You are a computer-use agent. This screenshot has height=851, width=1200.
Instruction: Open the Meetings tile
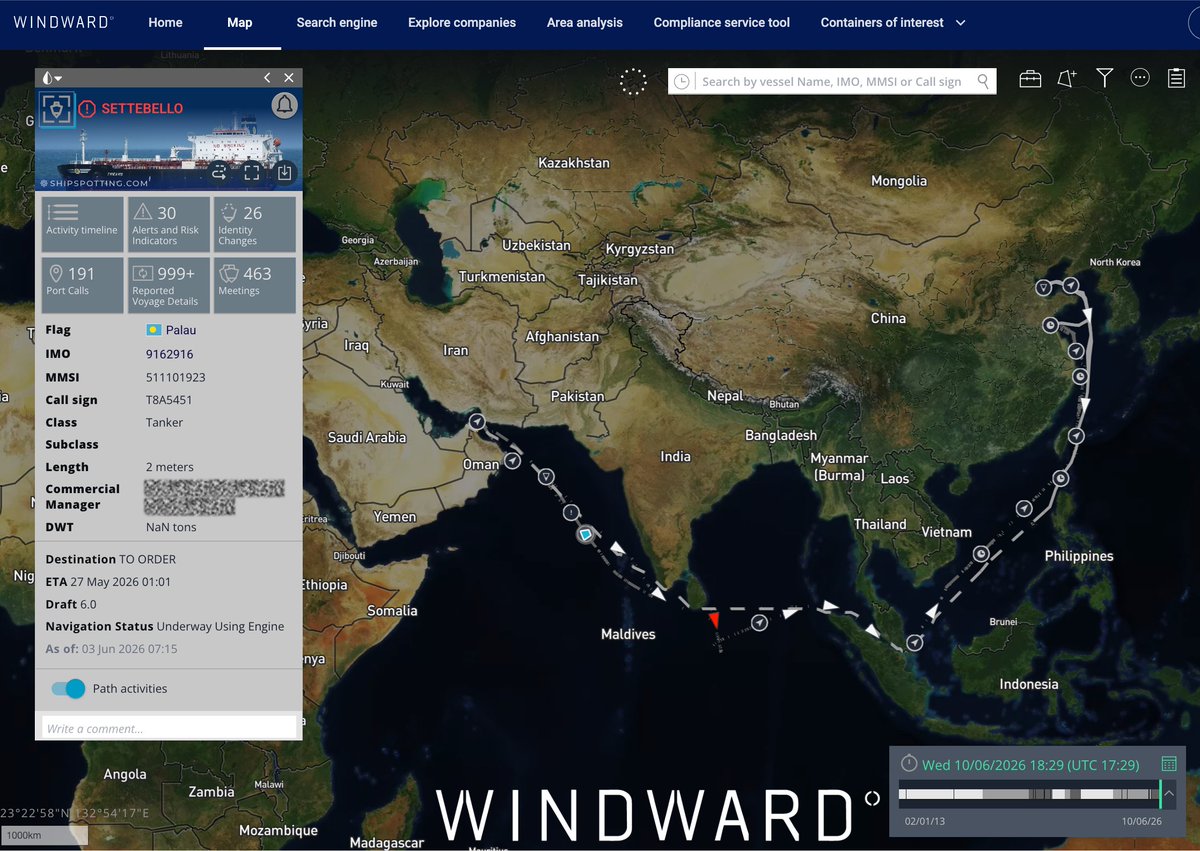pos(255,285)
